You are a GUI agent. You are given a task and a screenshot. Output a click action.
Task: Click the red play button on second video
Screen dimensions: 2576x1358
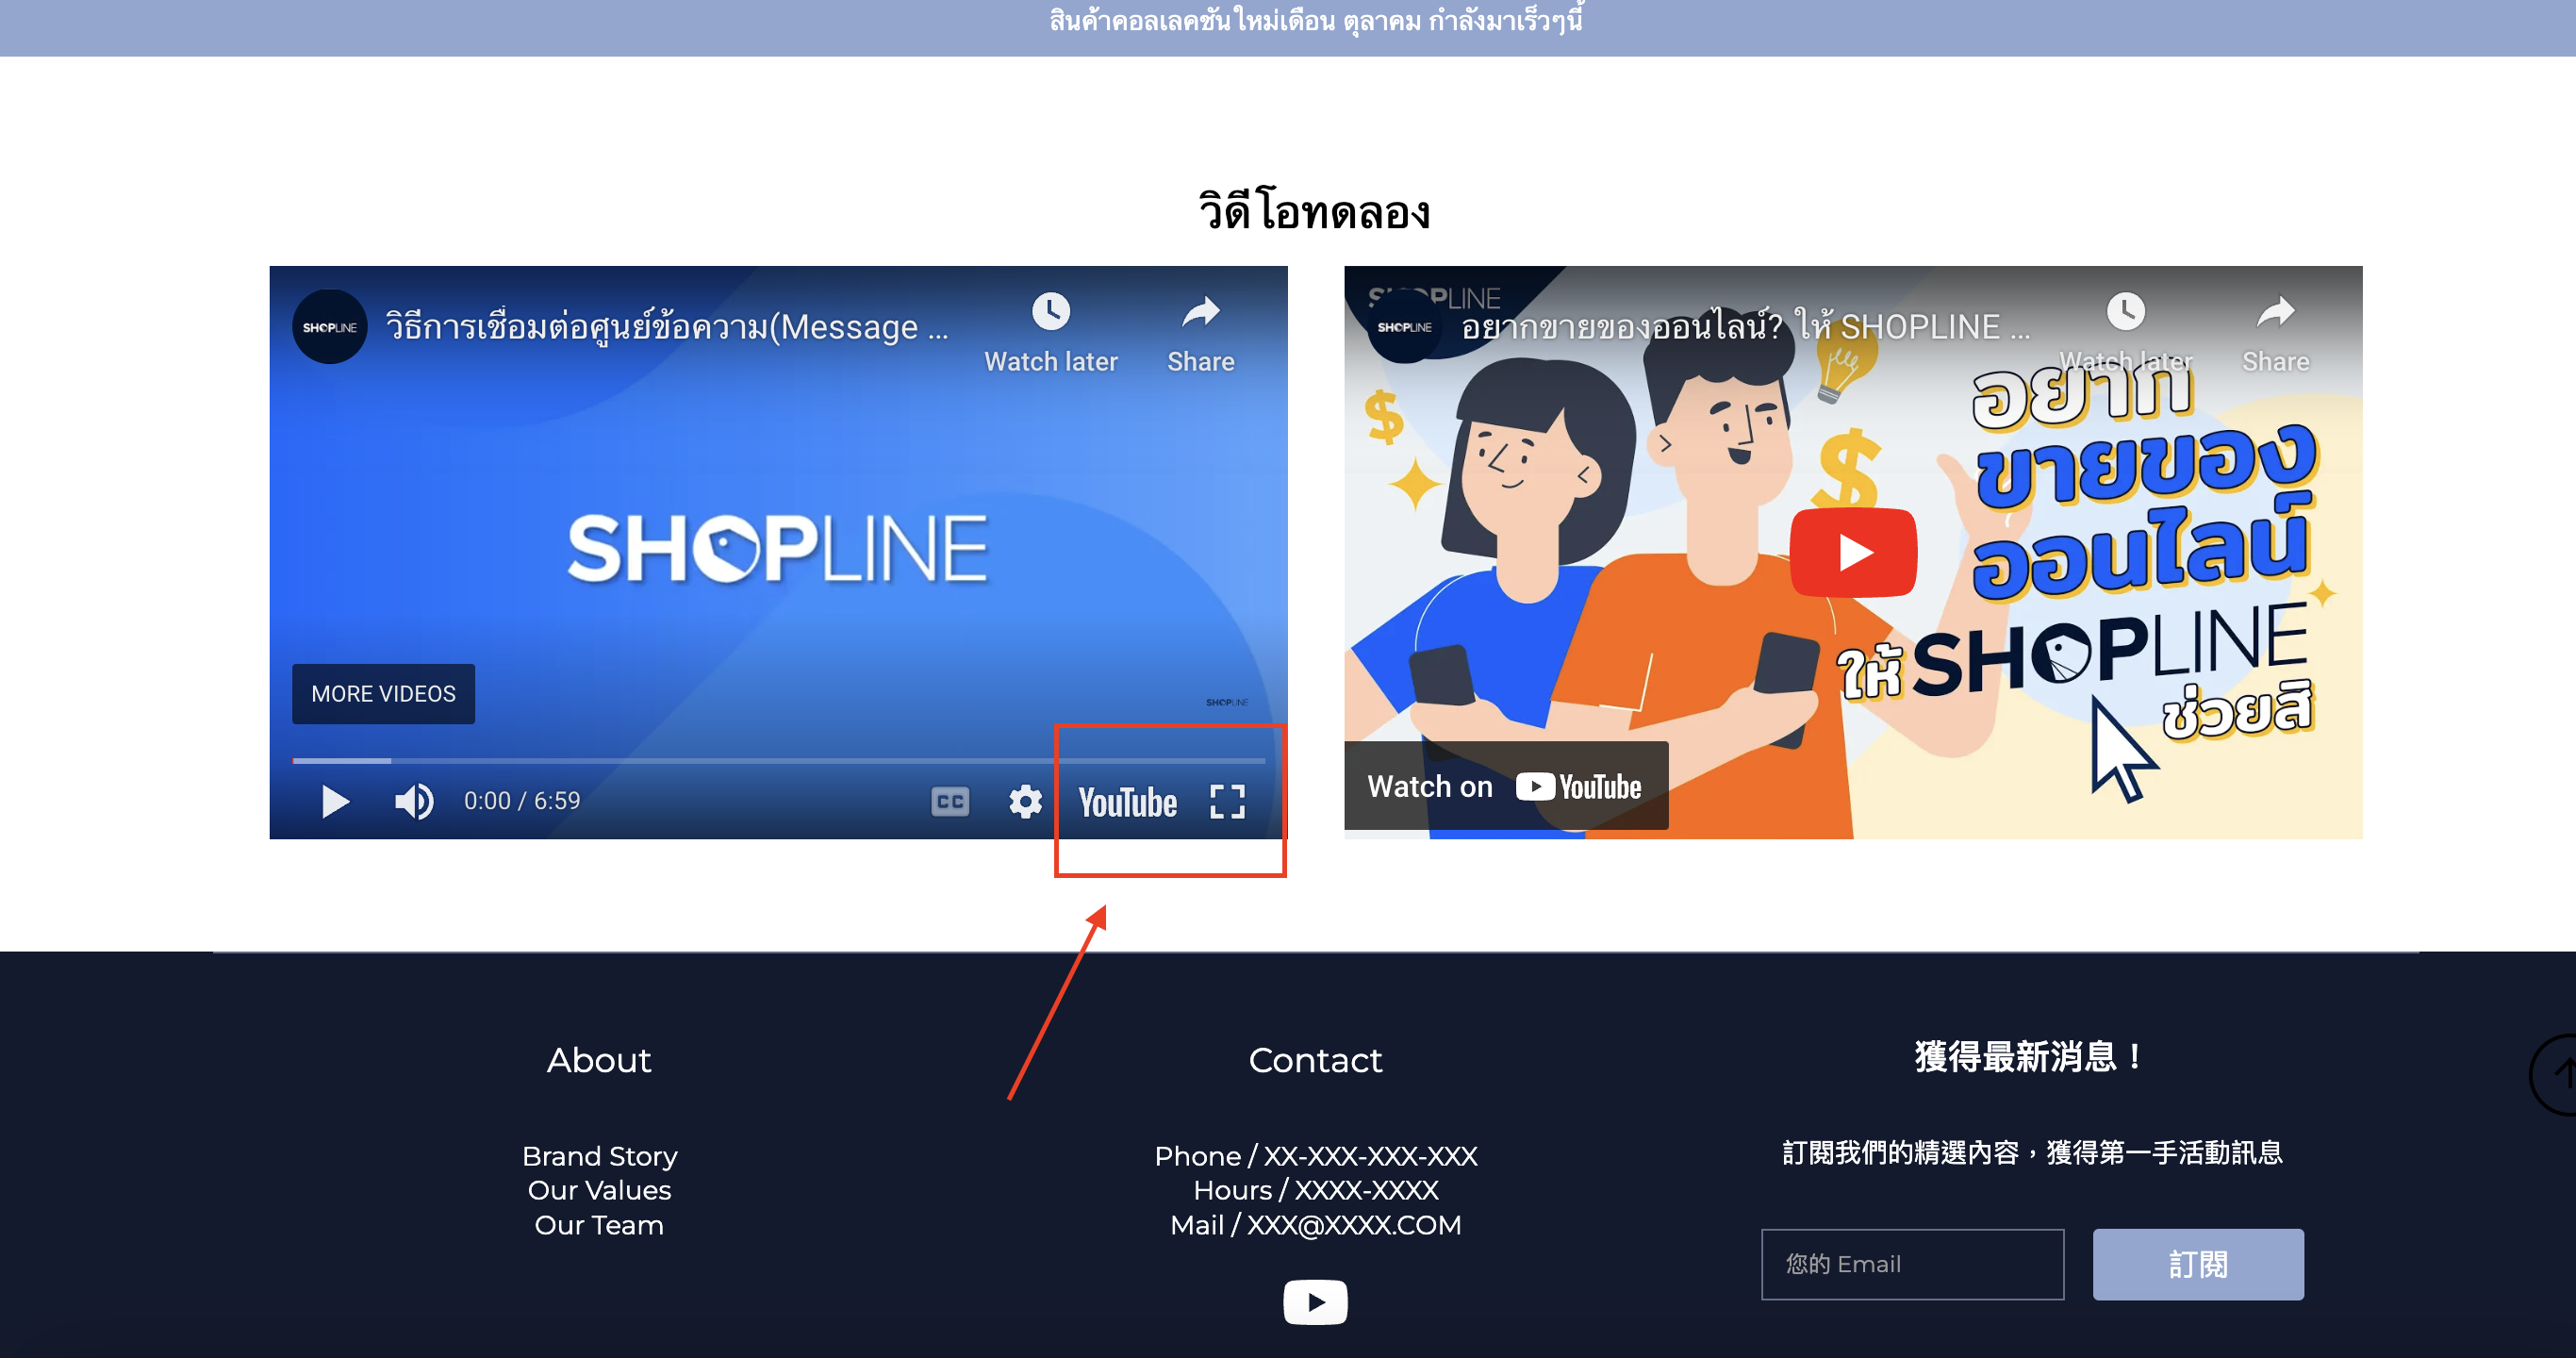tap(1853, 552)
